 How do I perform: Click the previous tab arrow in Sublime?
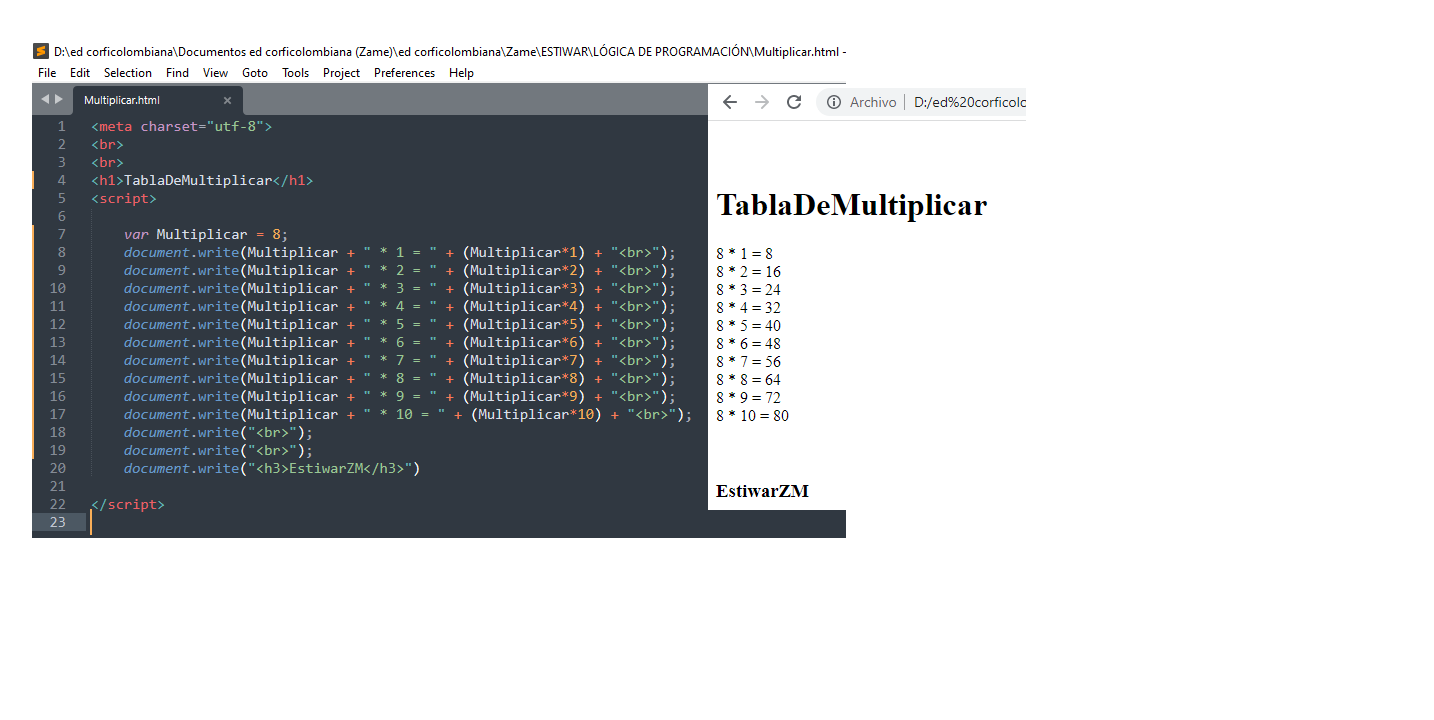45,99
